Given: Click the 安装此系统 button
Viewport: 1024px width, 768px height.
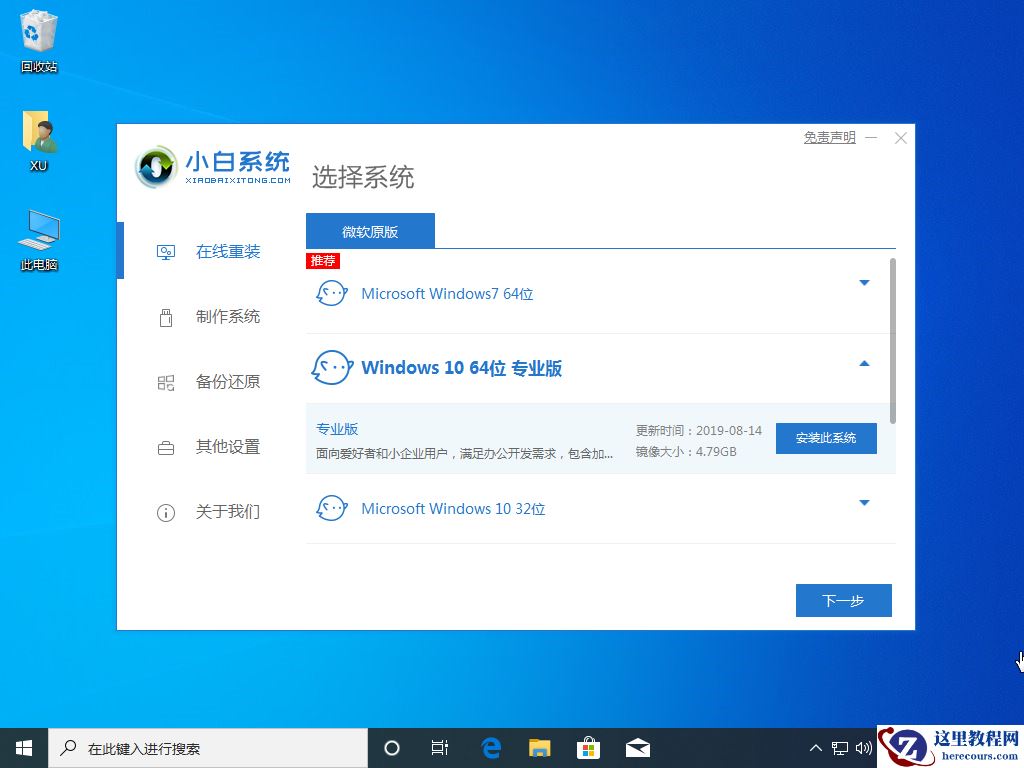Looking at the screenshot, I should tap(826, 438).
